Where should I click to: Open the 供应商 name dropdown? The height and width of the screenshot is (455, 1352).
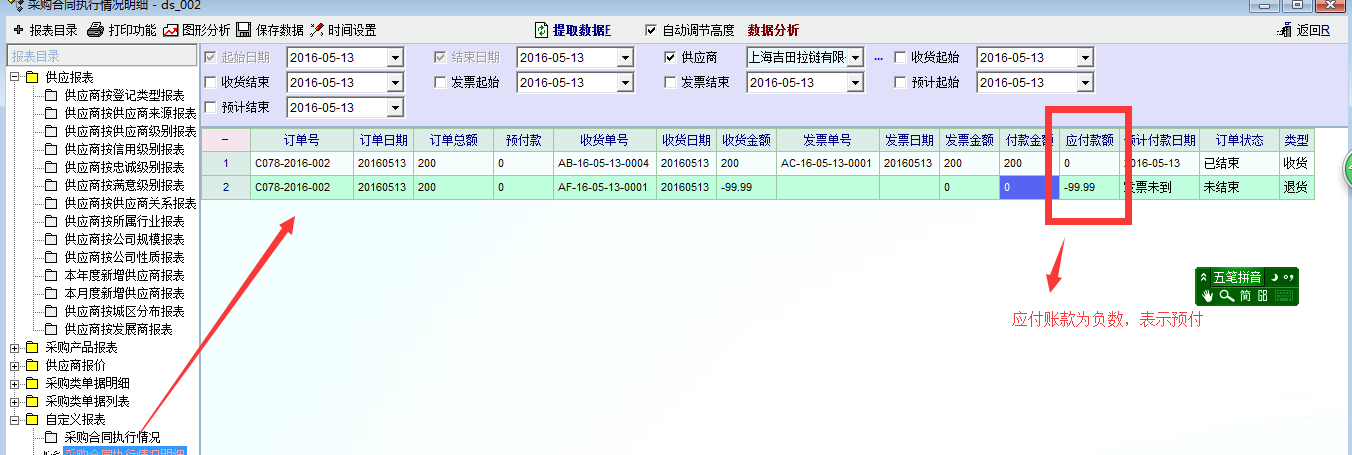coord(856,58)
